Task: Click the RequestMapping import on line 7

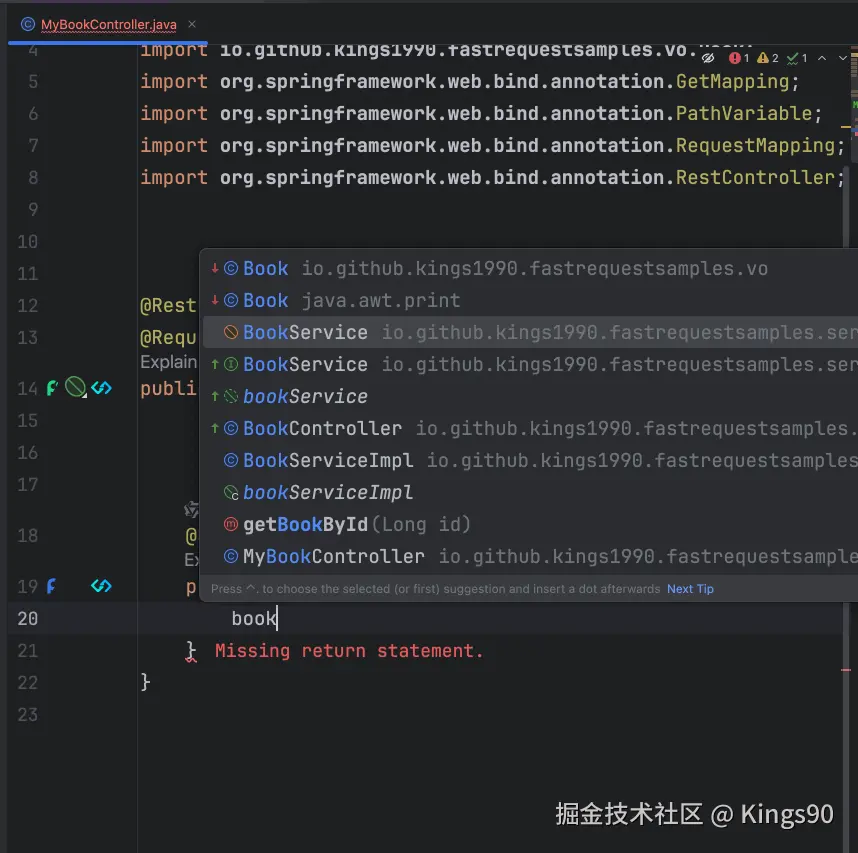Action: (755, 146)
